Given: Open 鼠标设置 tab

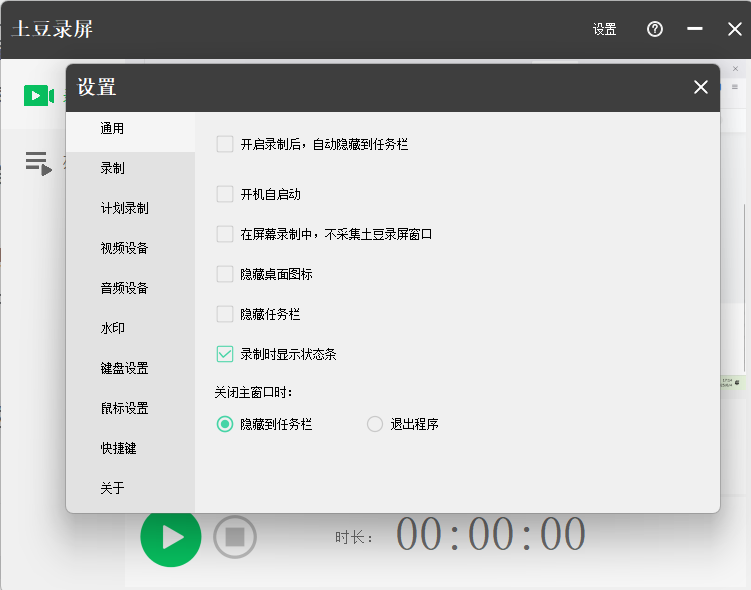Looking at the screenshot, I should point(130,408).
